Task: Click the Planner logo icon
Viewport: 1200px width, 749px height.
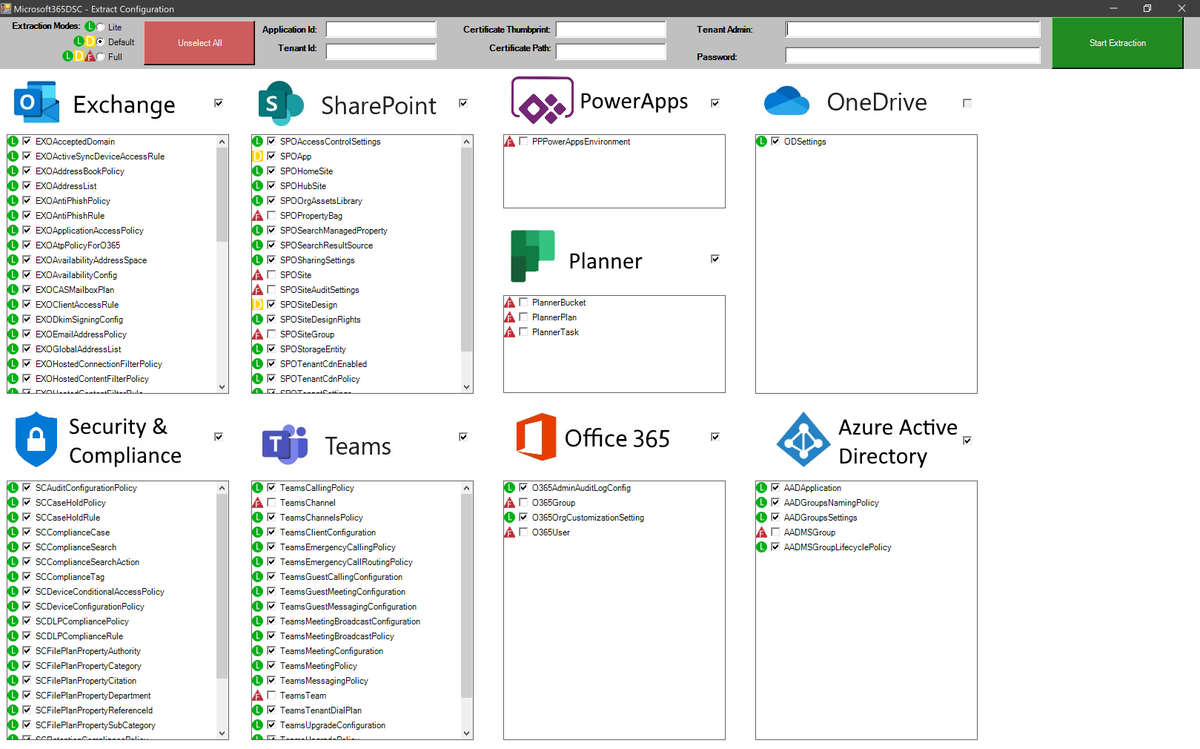Action: pyautogui.click(x=533, y=257)
